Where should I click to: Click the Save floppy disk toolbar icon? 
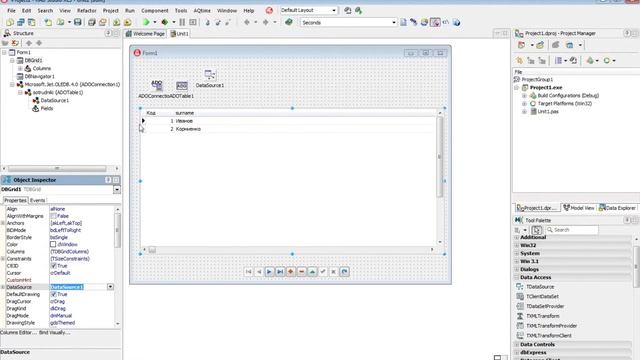(x=78, y=22)
